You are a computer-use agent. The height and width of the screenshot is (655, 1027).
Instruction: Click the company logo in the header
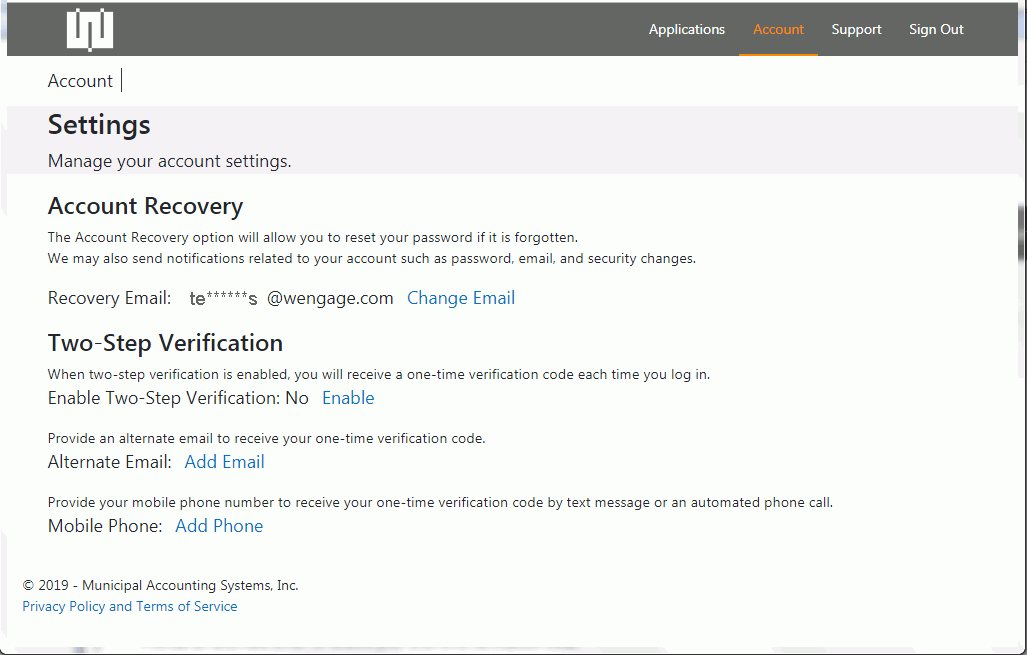coord(90,29)
